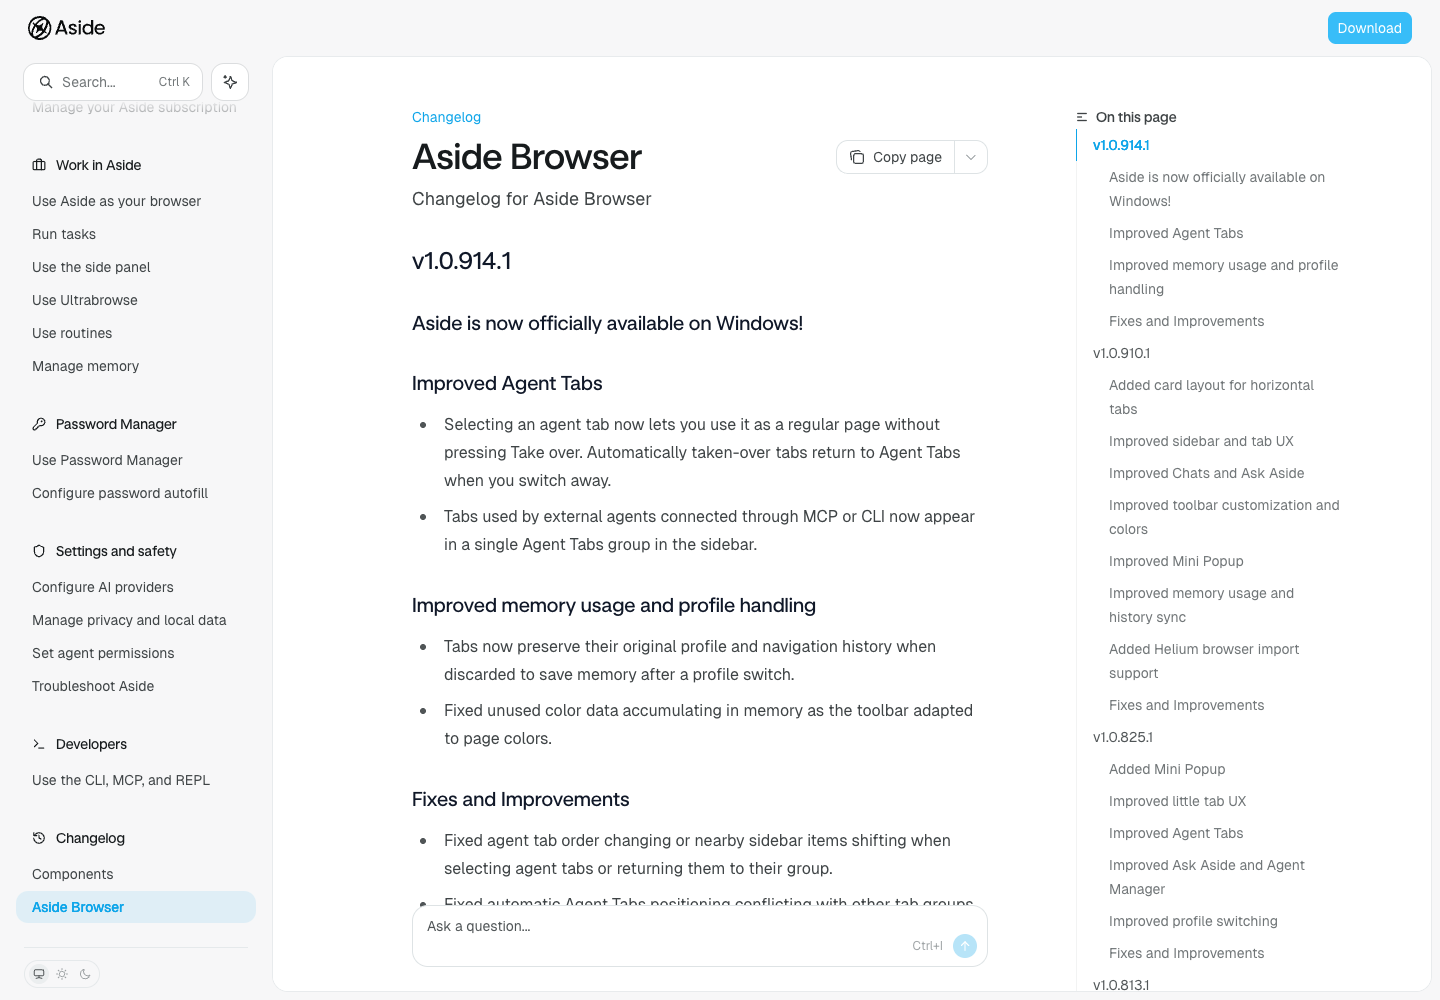Click the copy icon in Copy page

click(857, 157)
